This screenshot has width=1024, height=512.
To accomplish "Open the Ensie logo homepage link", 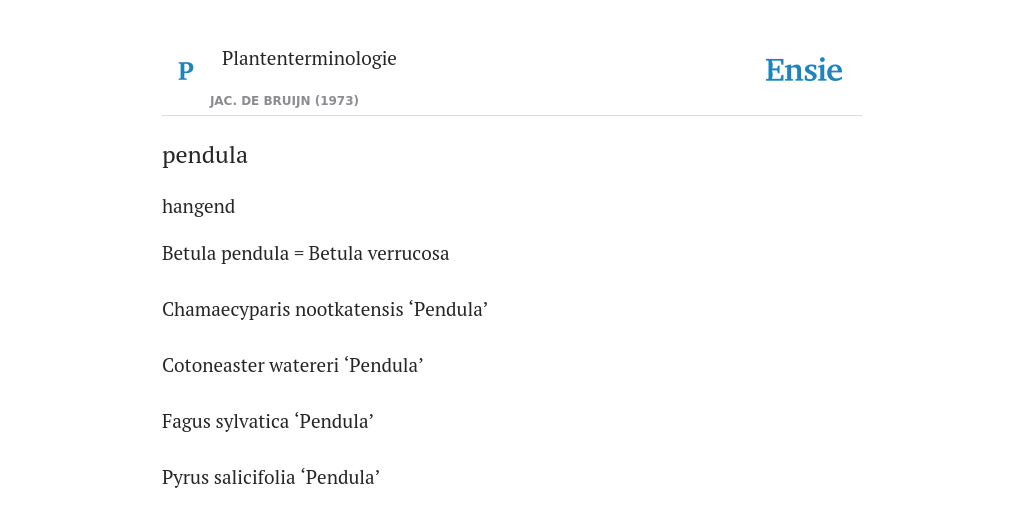I will pos(803,71).
